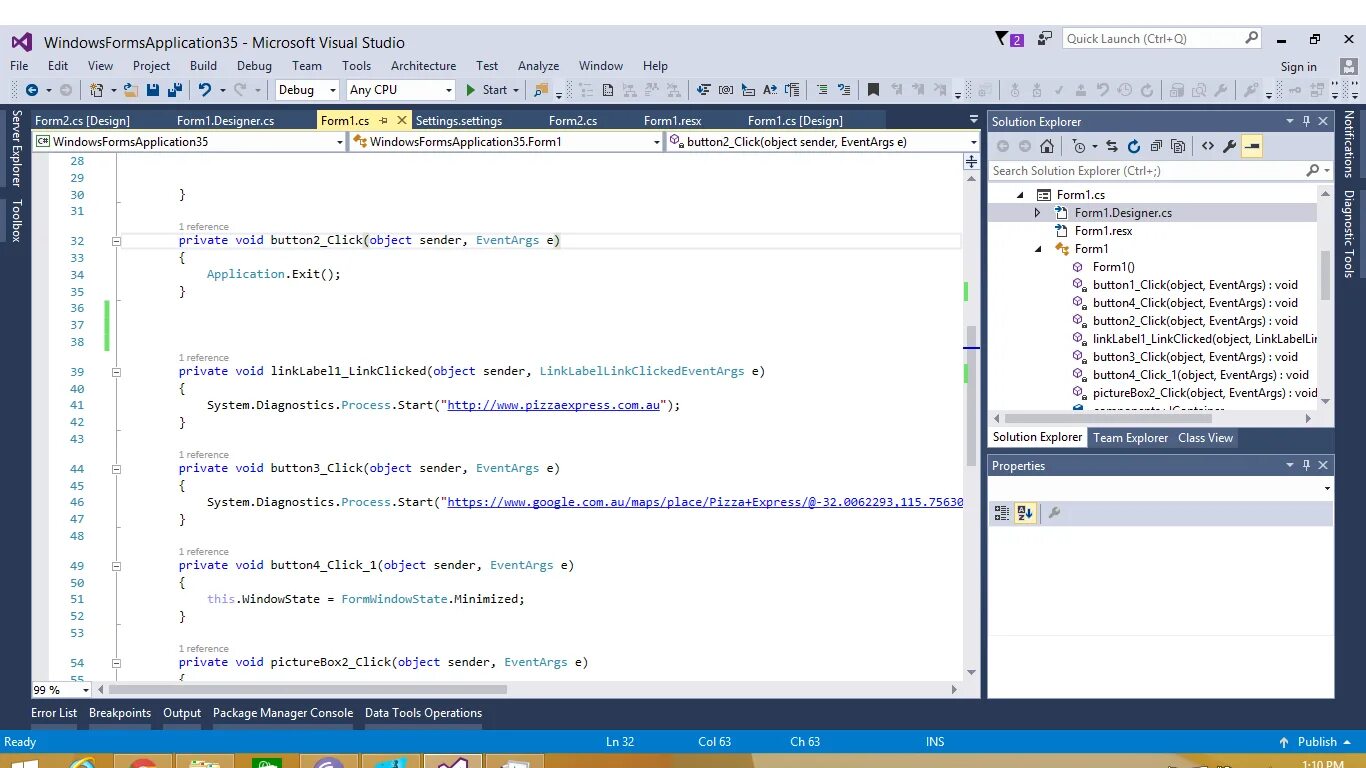This screenshot has height=768, width=1366.
Task: Open the Server Explorer side tab
Action: point(16,148)
